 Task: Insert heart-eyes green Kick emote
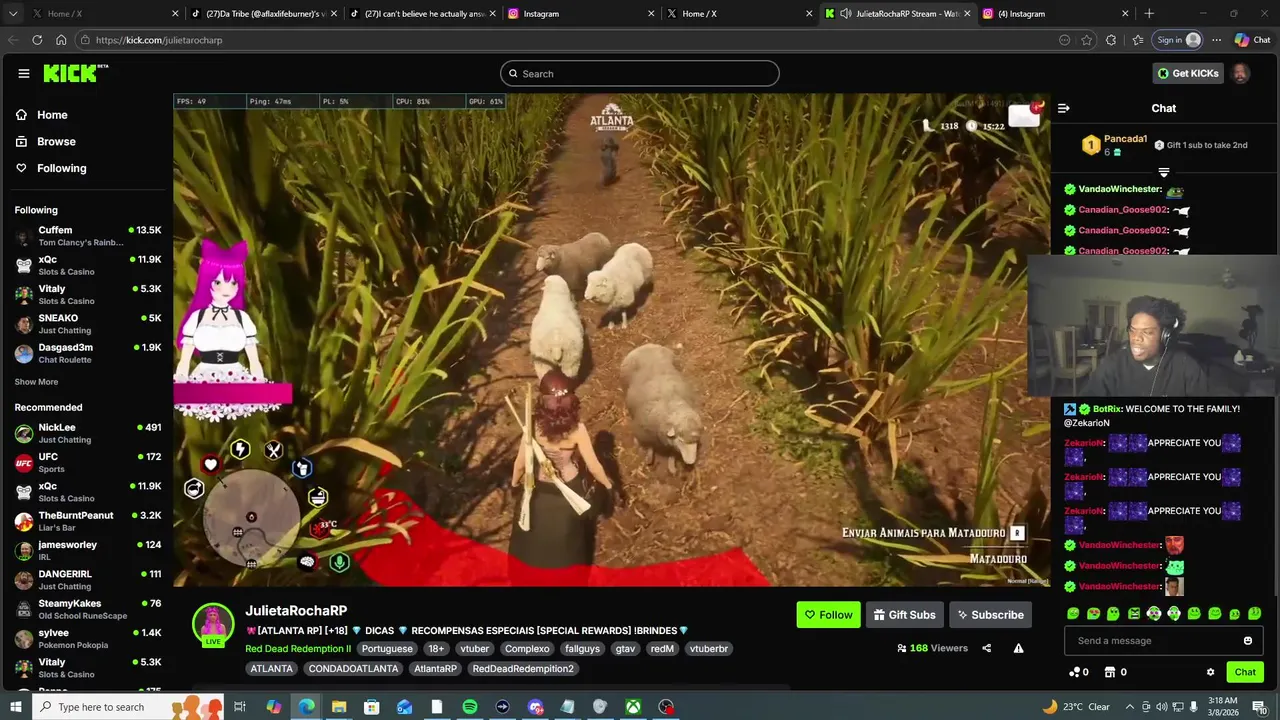[x=1093, y=614]
